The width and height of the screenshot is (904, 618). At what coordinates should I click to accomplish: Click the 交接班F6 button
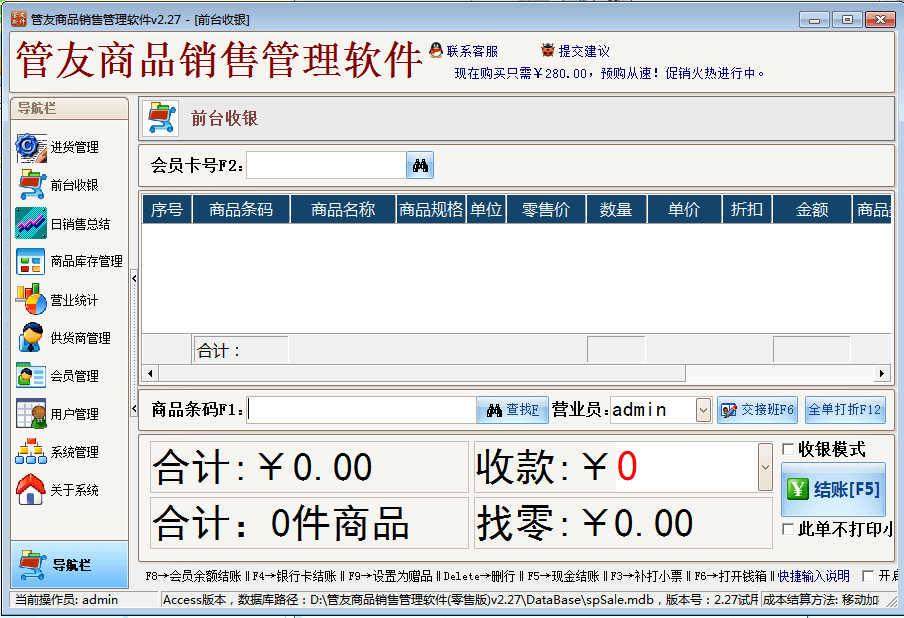coord(757,410)
